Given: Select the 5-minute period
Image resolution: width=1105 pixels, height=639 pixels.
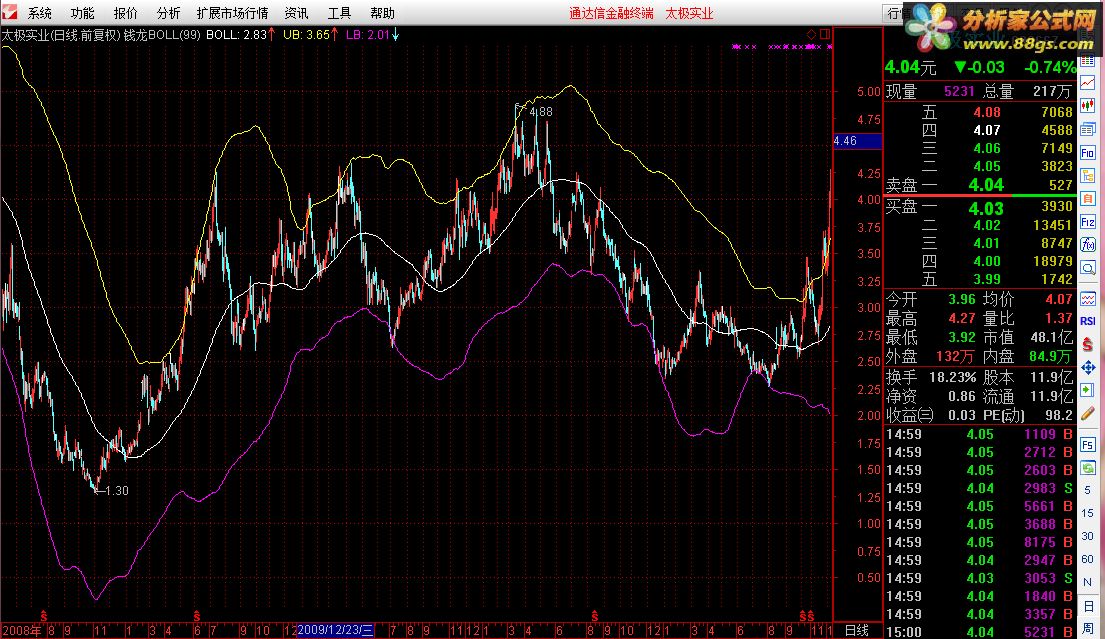Looking at the screenshot, I should [1087, 490].
